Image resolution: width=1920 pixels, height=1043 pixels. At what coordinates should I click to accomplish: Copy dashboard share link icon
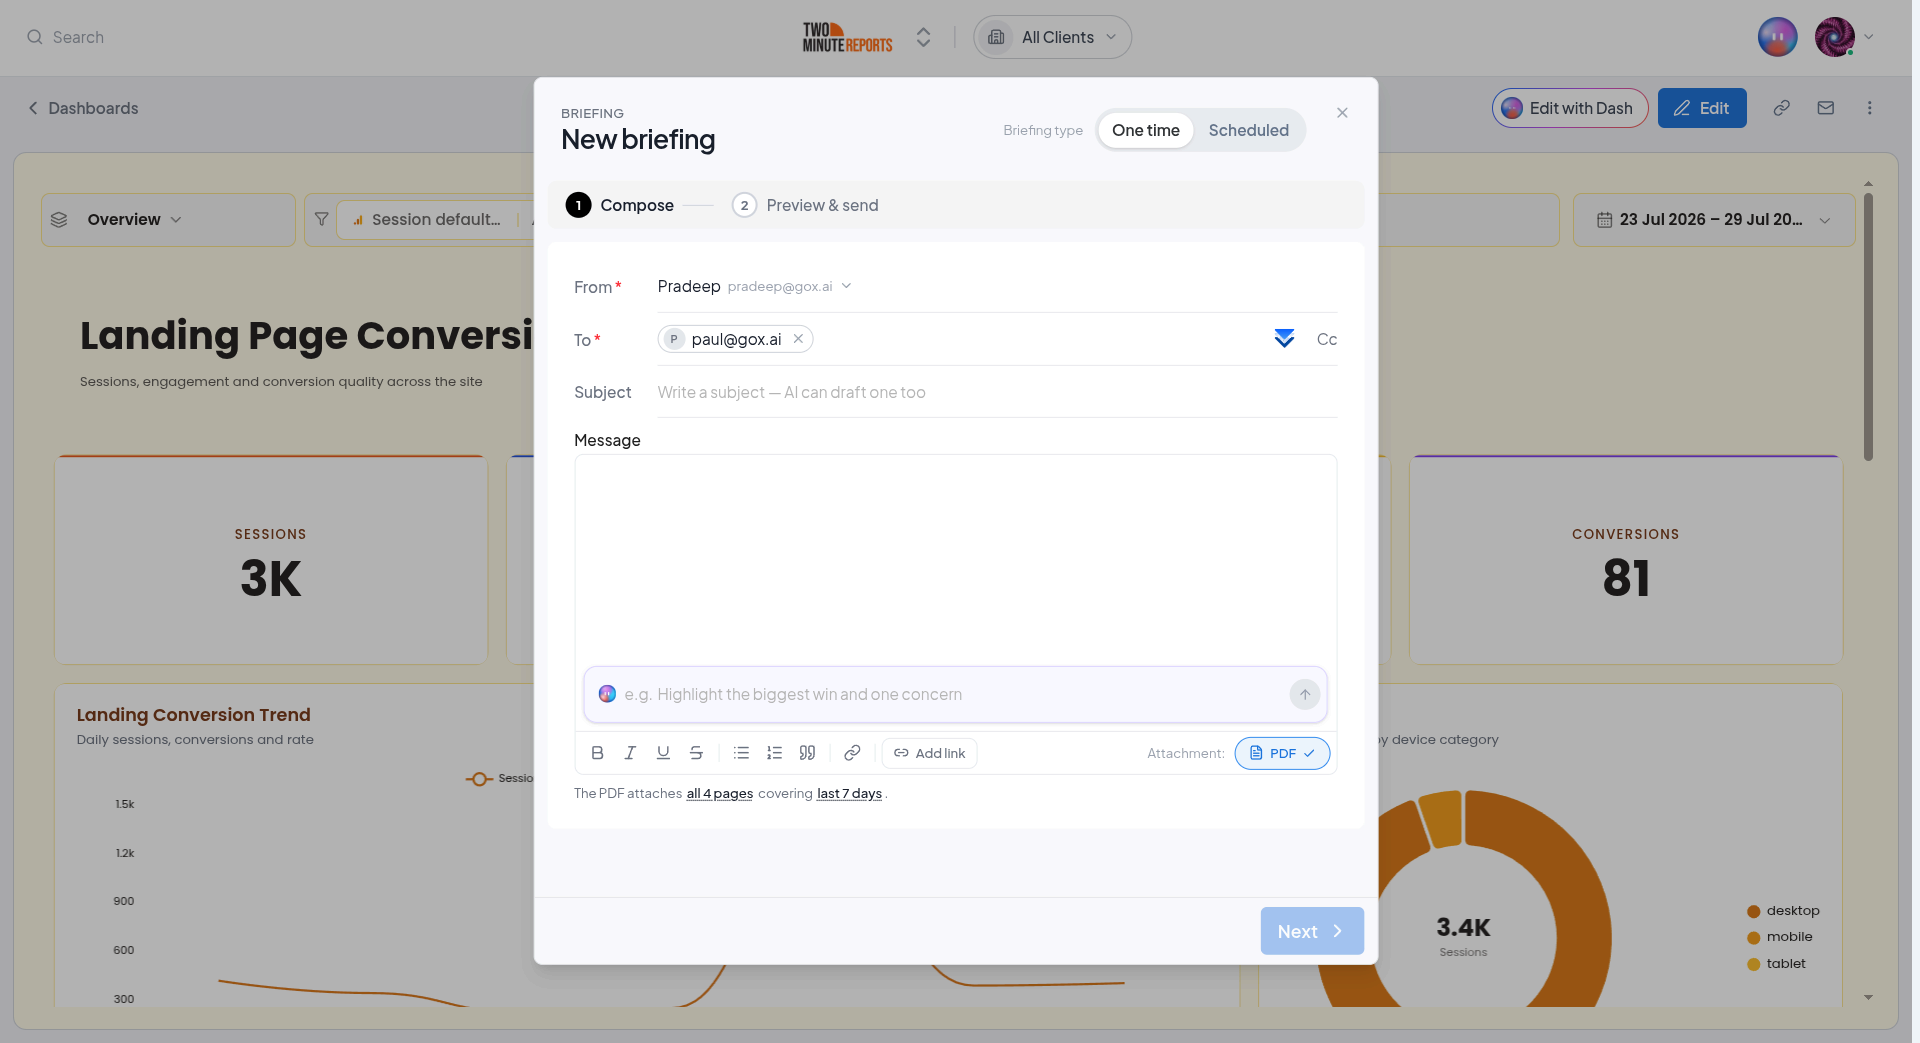click(1781, 108)
